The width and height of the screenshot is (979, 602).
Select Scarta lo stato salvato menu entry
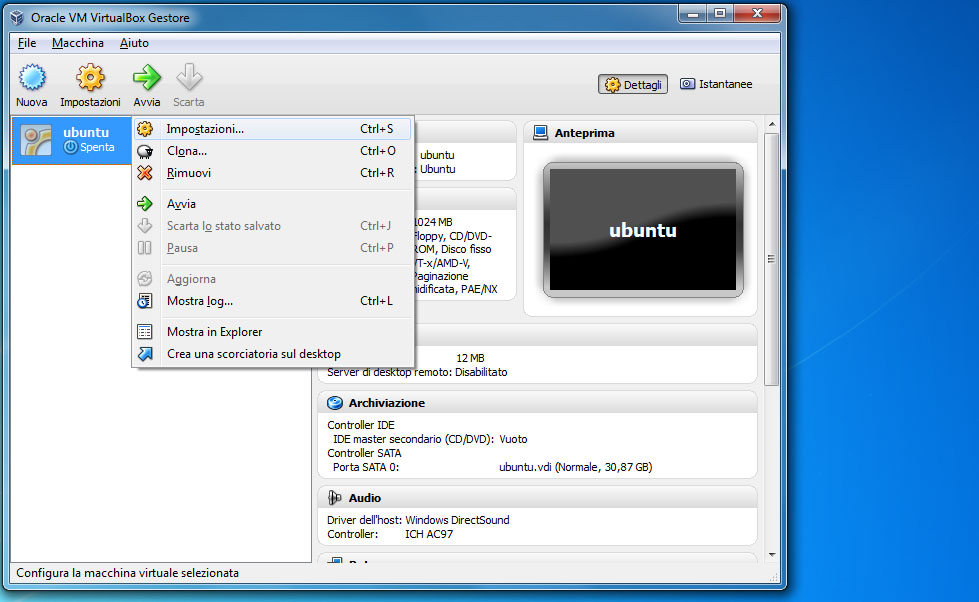pyautogui.click(x=273, y=226)
